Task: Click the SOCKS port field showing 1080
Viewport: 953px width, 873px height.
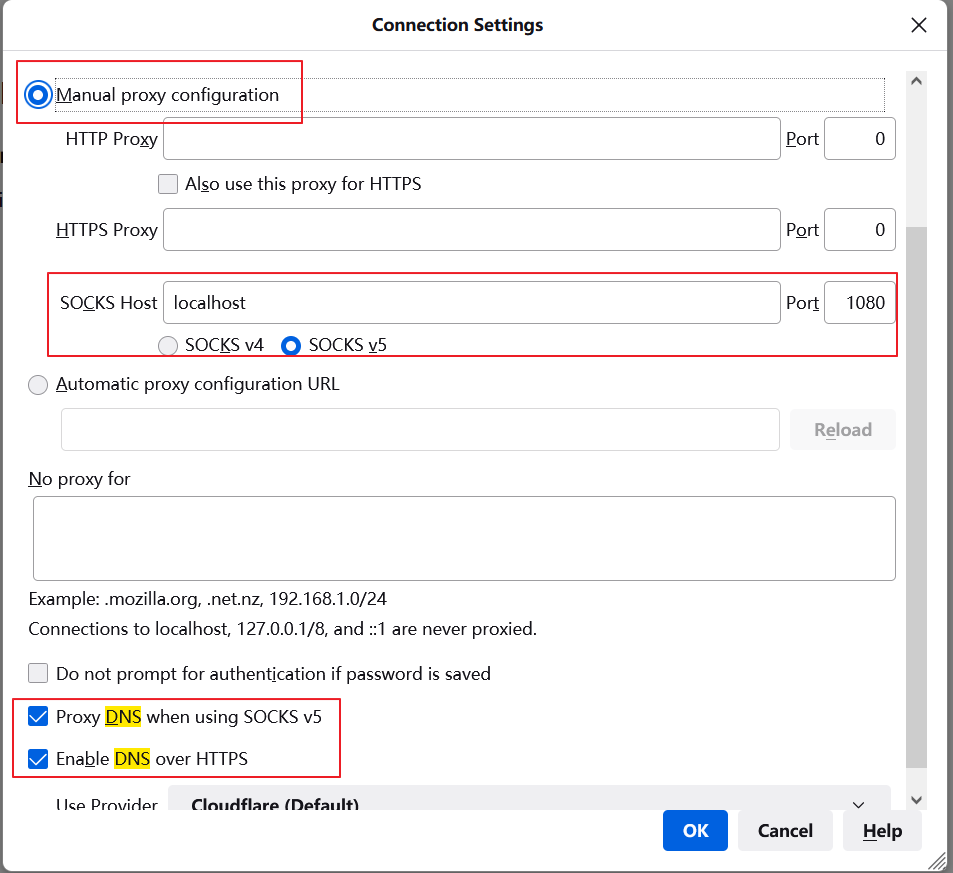Action: (x=859, y=302)
